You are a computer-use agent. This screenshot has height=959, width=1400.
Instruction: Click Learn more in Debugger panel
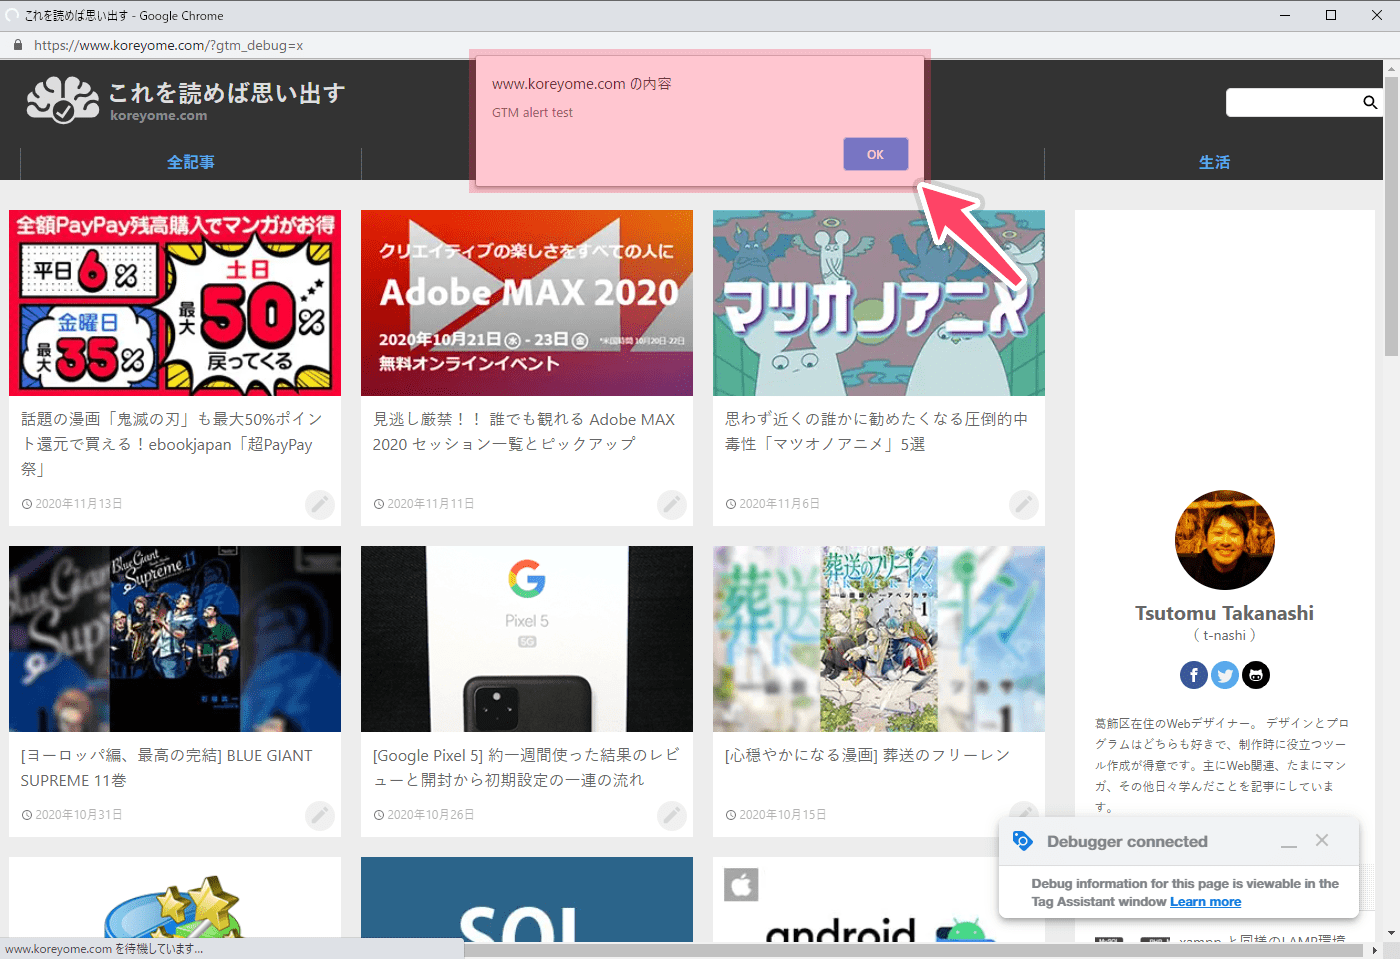1205,901
